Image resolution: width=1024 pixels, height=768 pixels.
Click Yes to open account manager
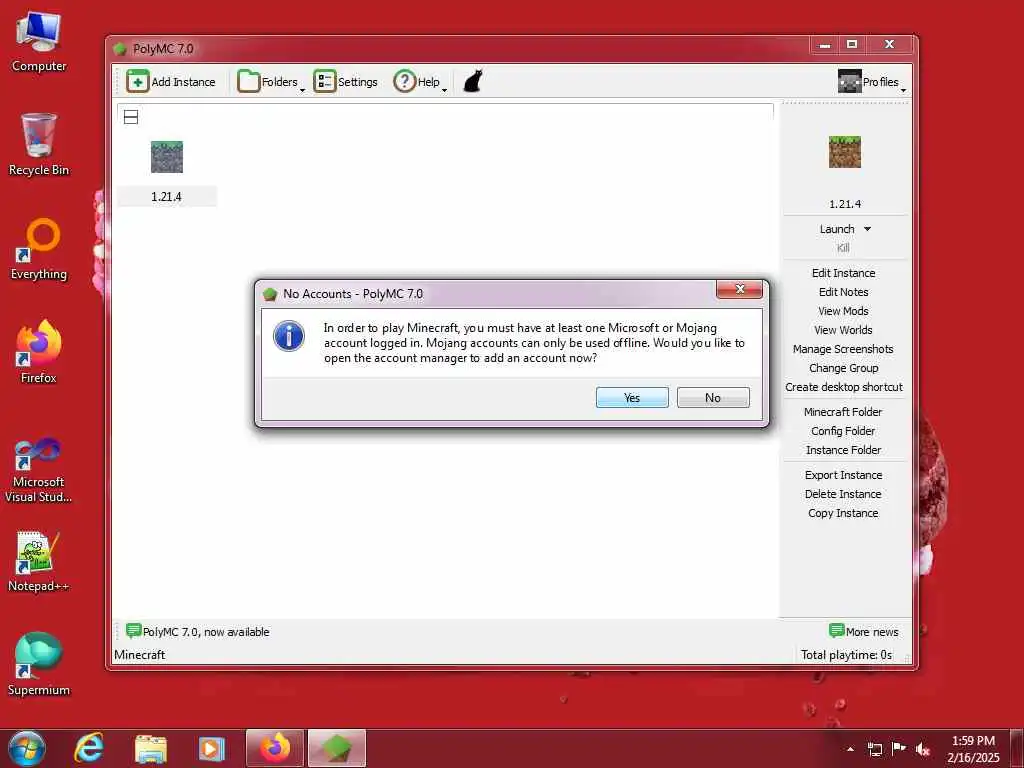point(632,398)
